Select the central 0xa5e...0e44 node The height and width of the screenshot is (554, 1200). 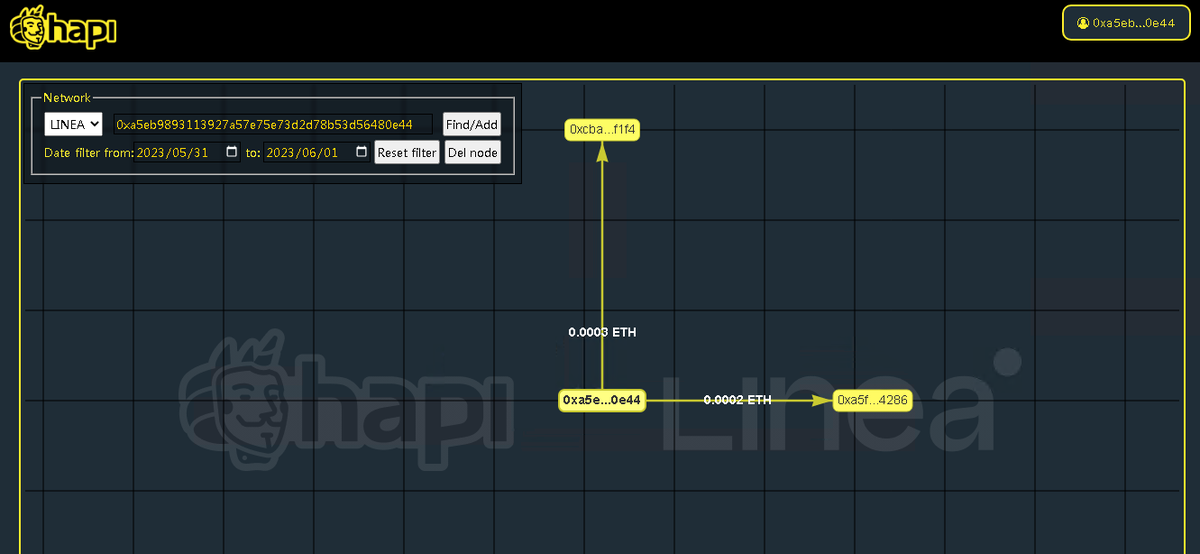click(601, 400)
